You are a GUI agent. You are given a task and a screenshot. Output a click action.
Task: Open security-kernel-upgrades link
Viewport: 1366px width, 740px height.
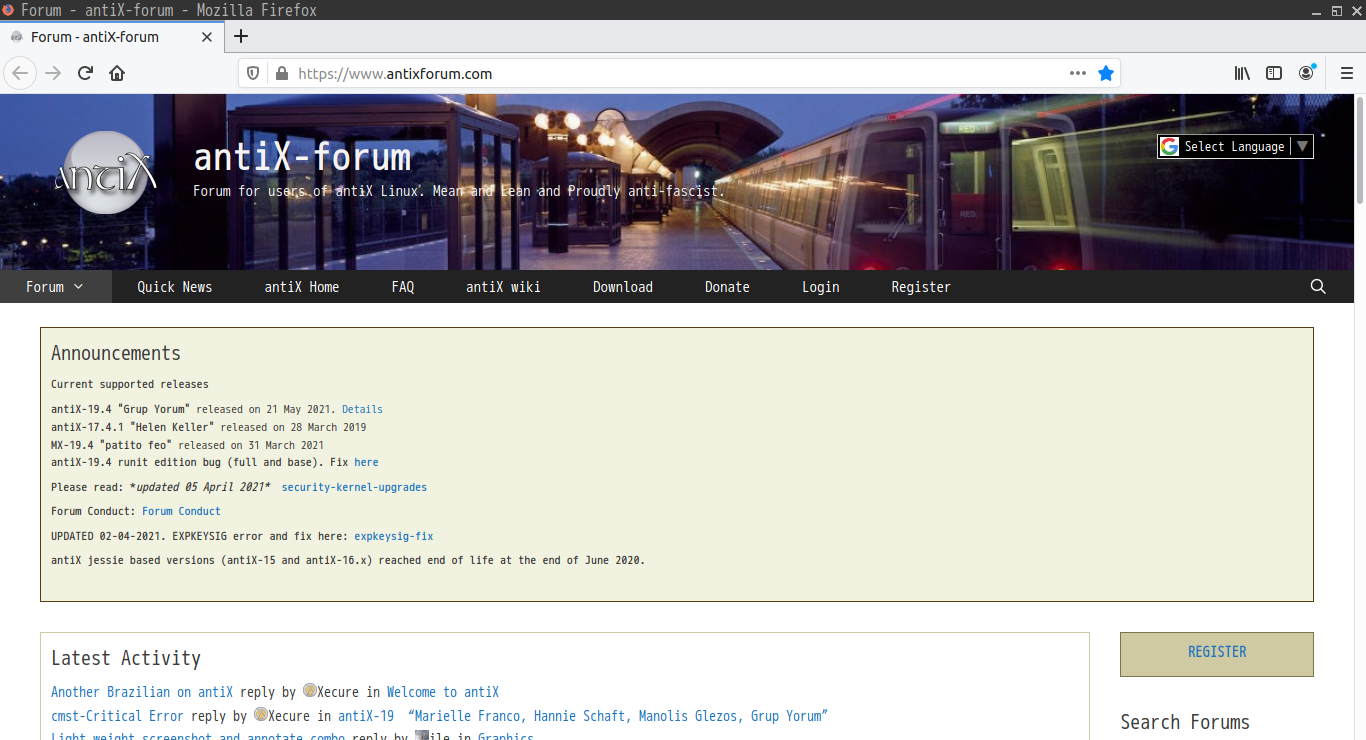354,487
